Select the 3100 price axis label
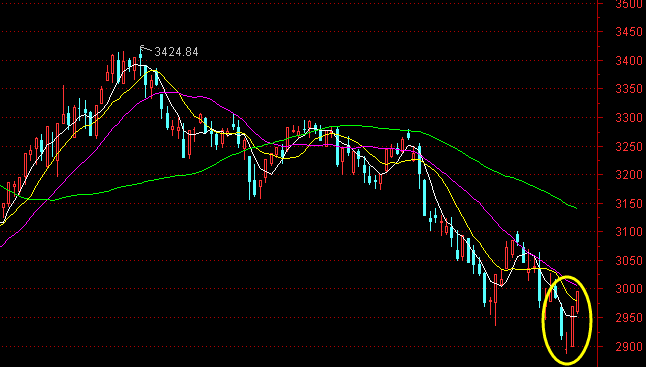This screenshot has width=646, height=367. 629,232
